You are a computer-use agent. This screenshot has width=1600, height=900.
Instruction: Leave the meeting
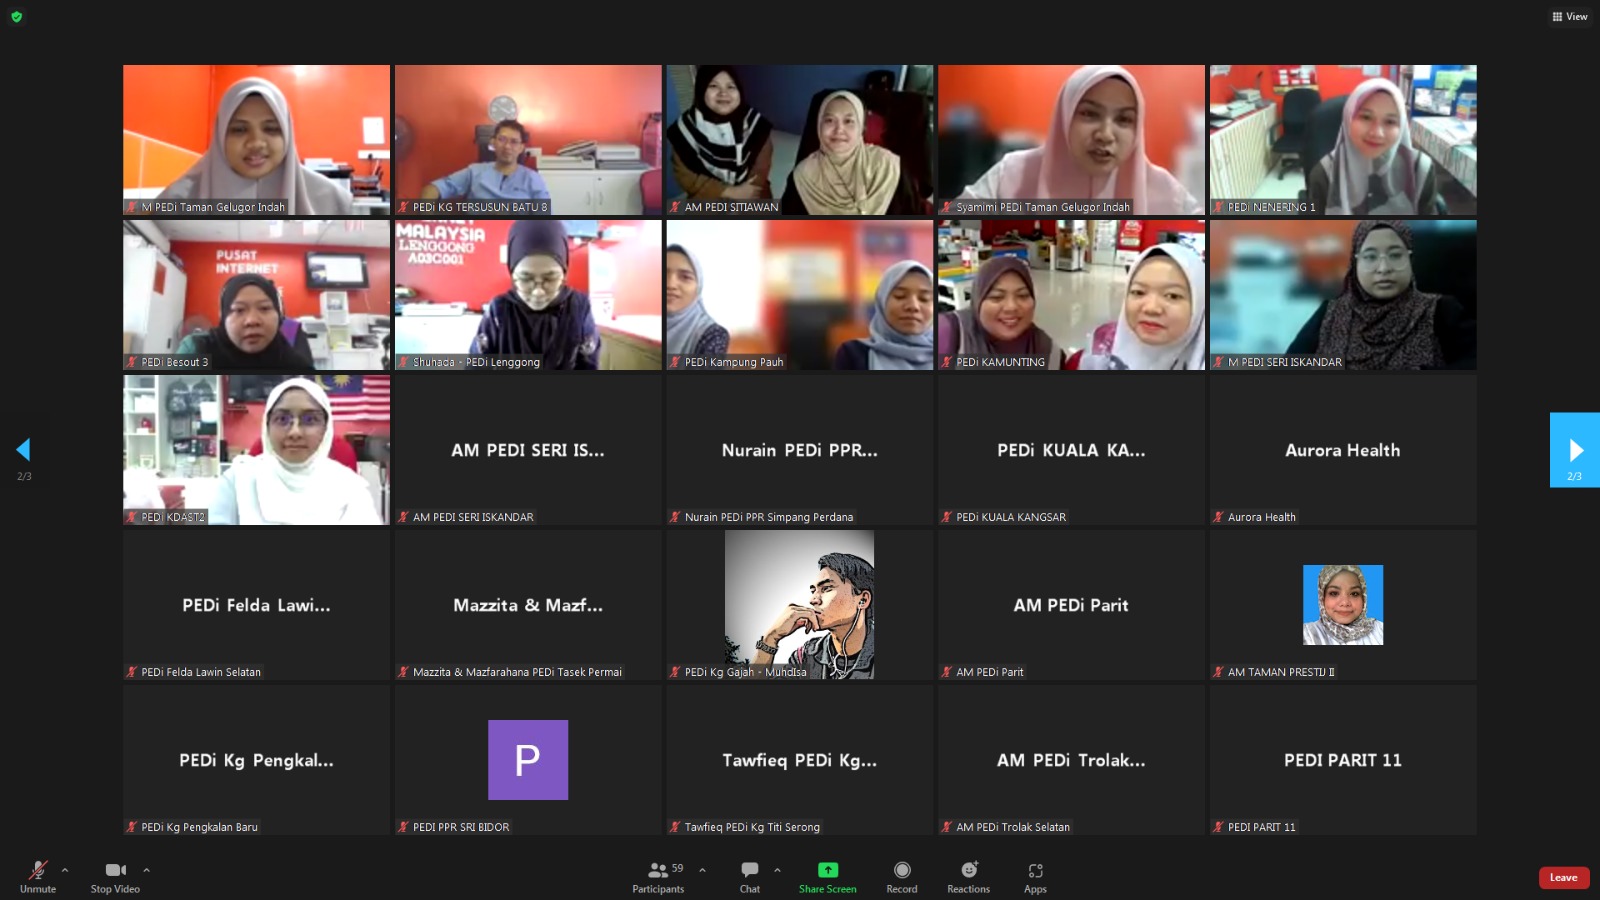1563,877
